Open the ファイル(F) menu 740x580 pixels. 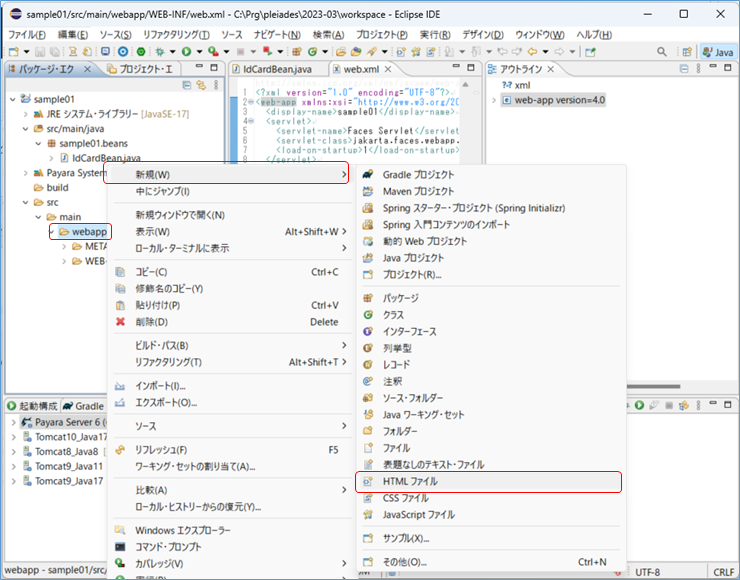[26, 34]
